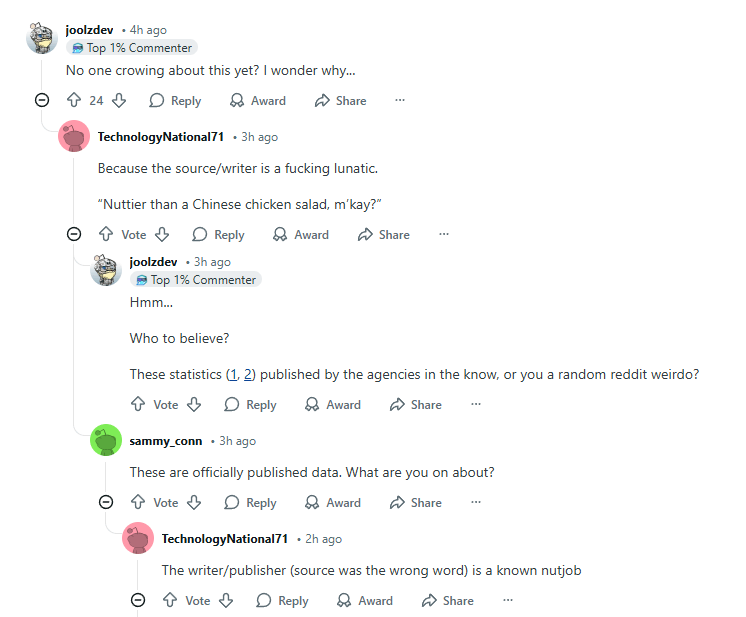
Task: Open more options on sammy_conn's comment
Action: click(x=476, y=502)
